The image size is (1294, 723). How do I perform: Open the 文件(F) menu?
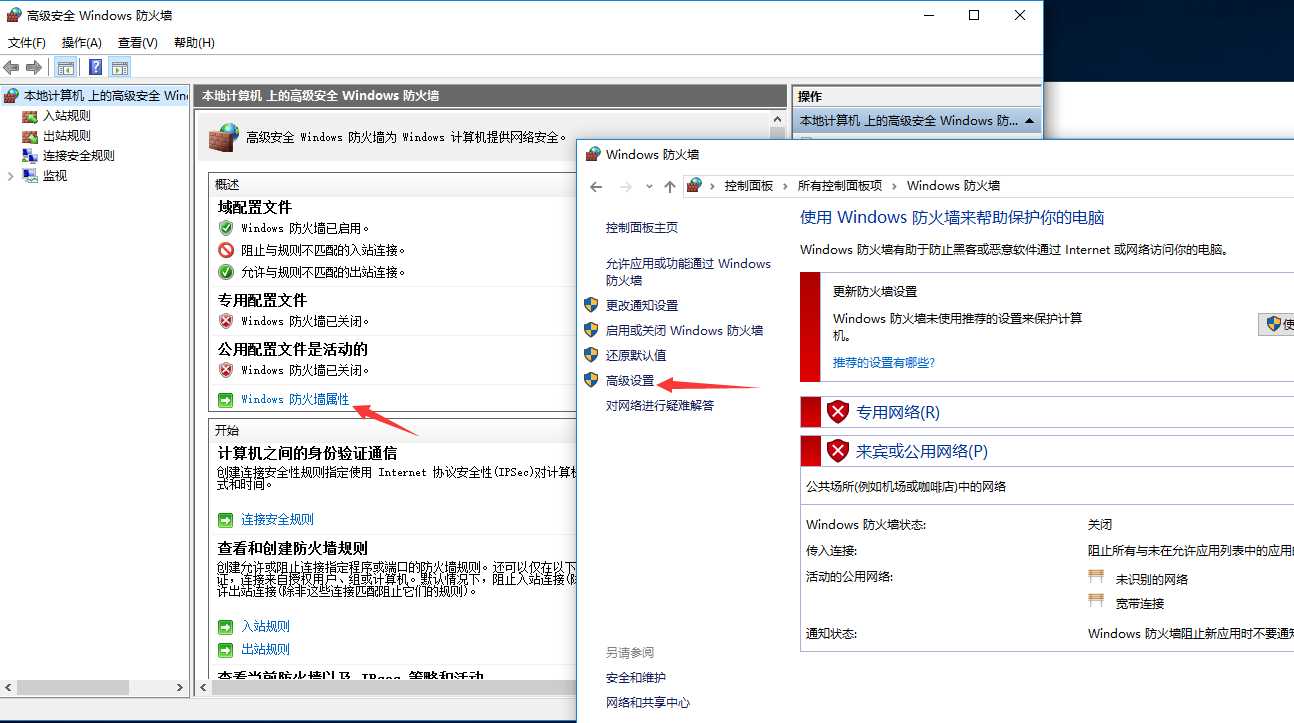(x=27, y=42)
